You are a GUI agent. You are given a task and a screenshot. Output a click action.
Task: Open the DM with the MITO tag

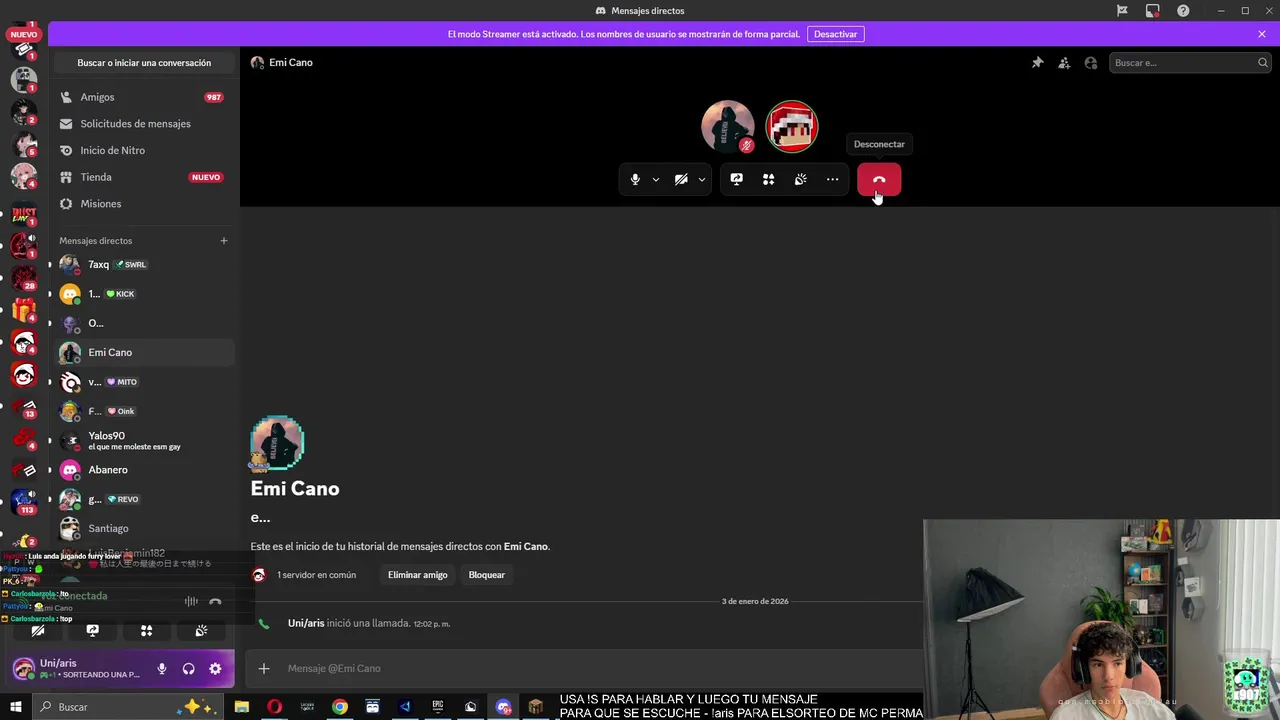tap(143, 382)
